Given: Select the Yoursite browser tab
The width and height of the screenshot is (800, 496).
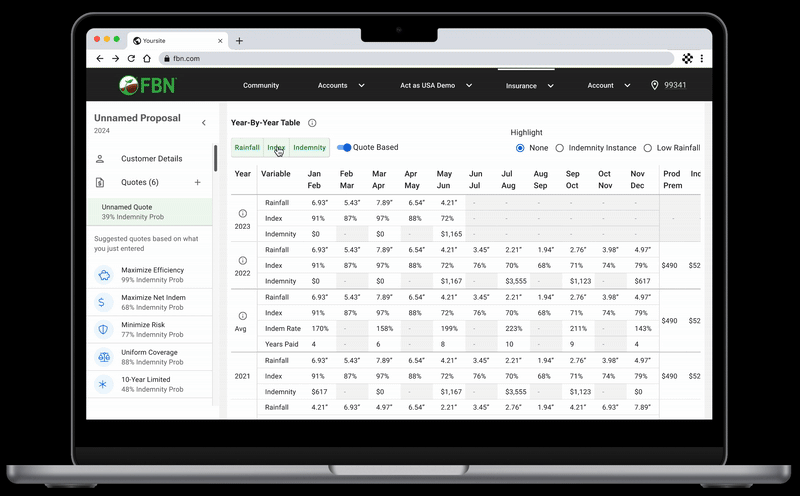Looking at the screenshot, I should (176, 41).
